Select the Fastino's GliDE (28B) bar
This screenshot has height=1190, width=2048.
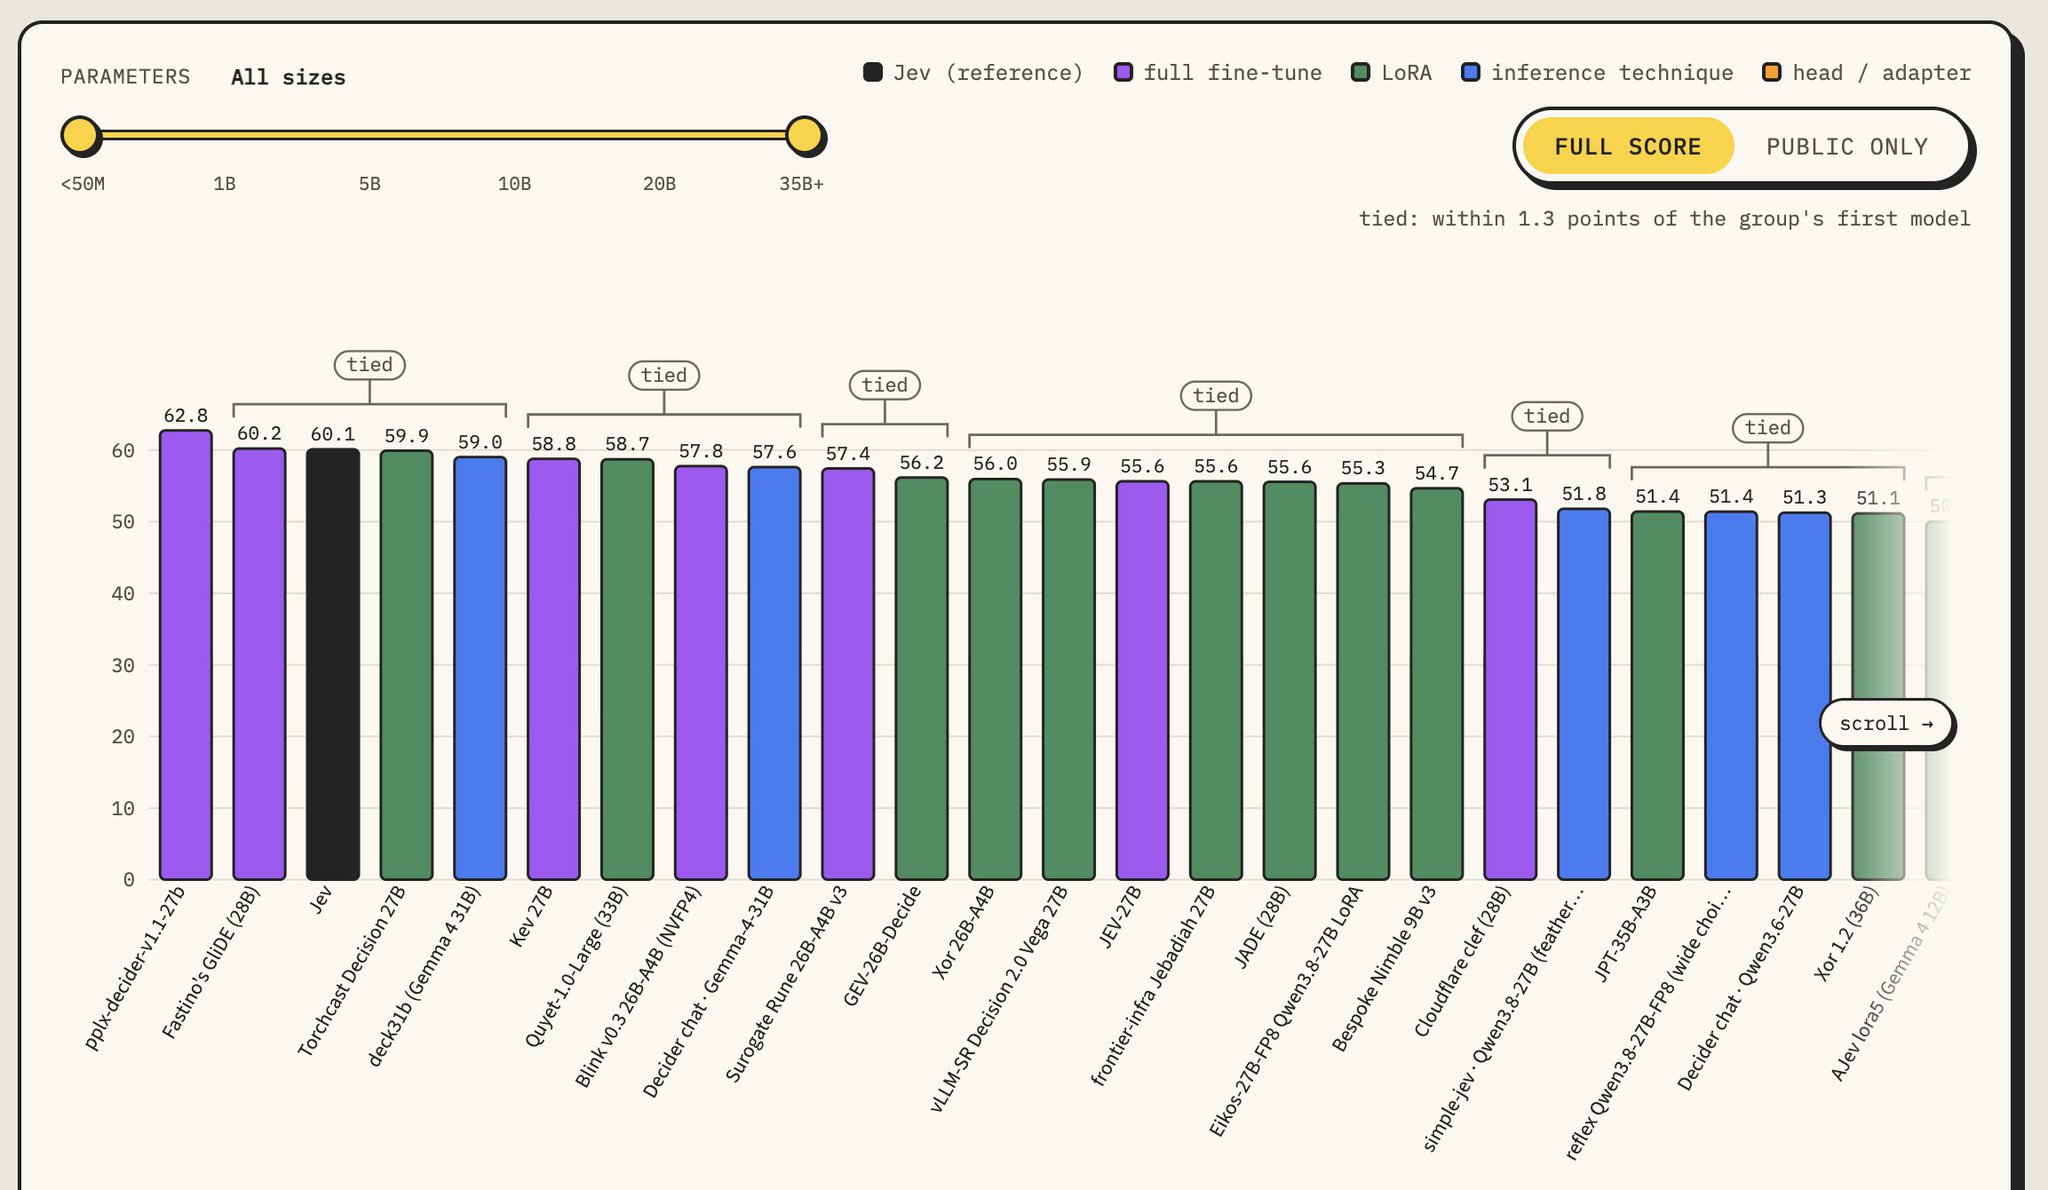[259, 664]
